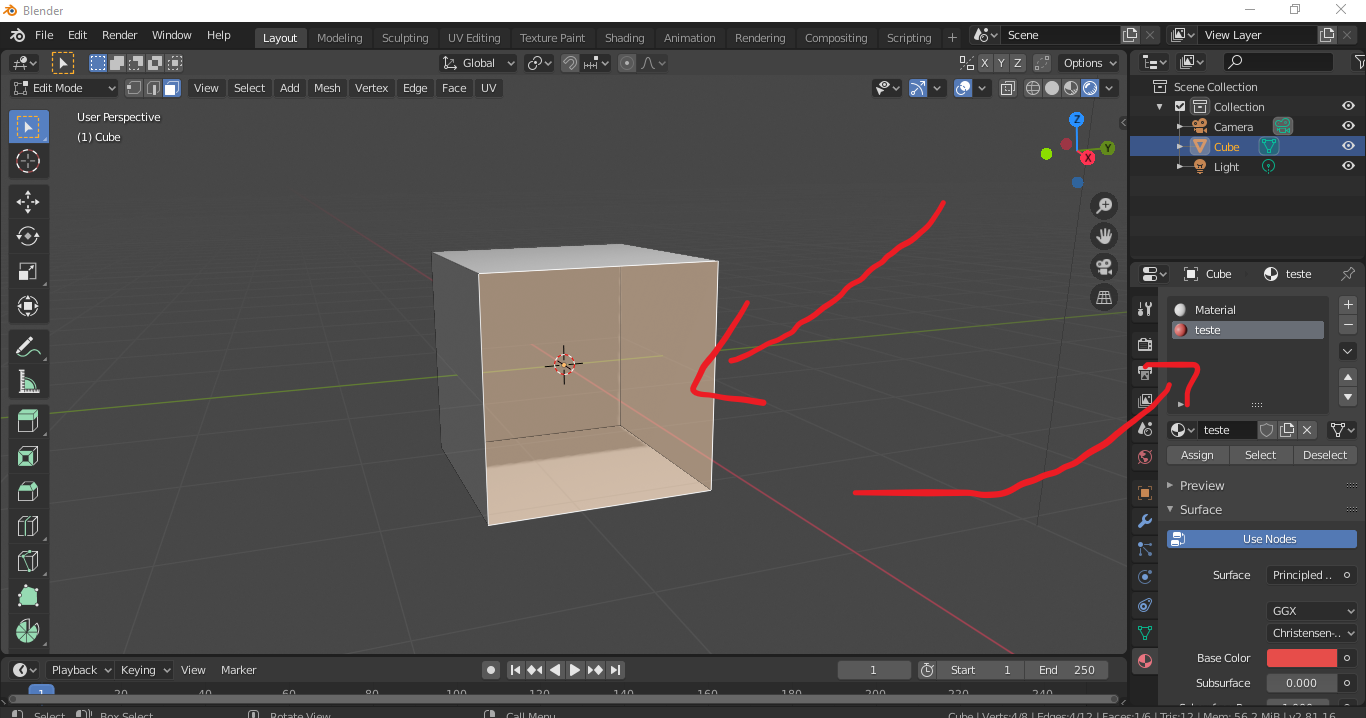The width and height of the screenshot is (1366, 718).
Task: Activate the Move tool in the toolbar
Action: [x=28, y=201]
